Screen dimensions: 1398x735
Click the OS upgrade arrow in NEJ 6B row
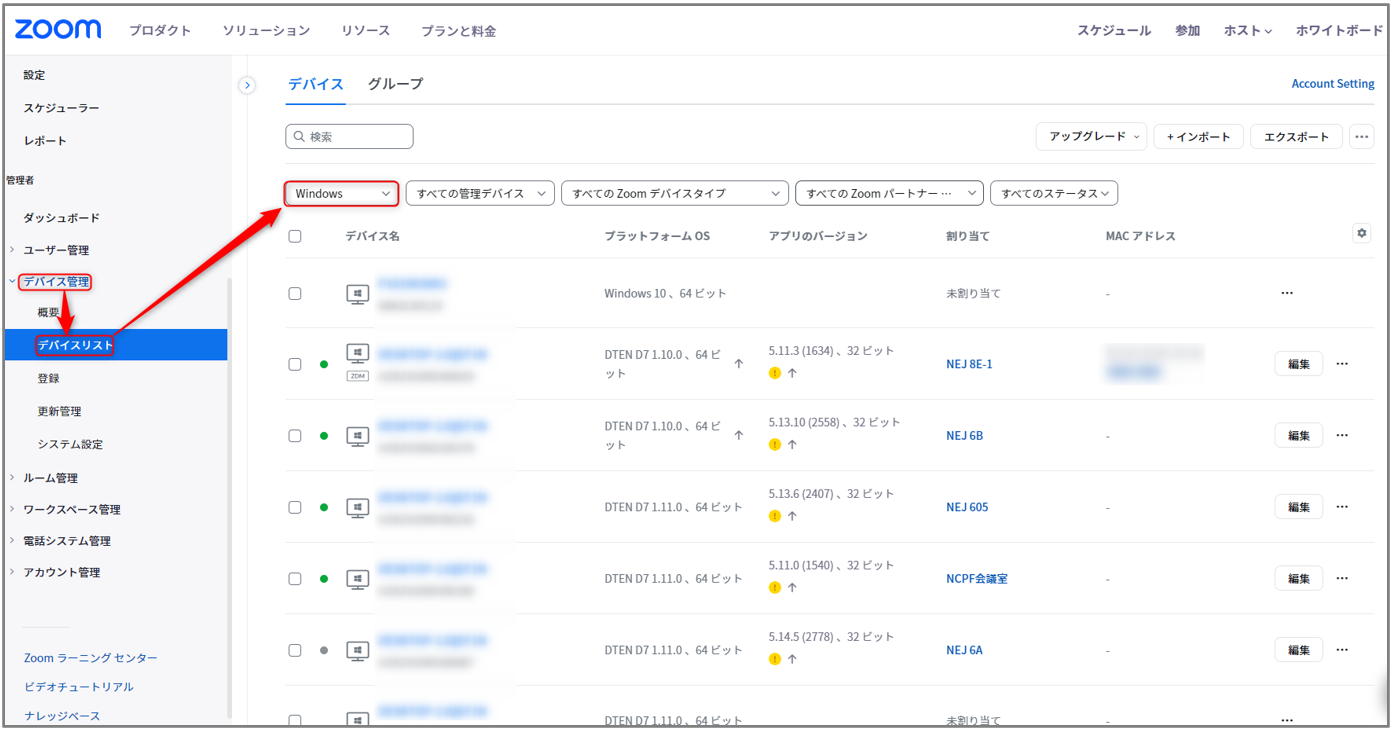pos(739,435)
